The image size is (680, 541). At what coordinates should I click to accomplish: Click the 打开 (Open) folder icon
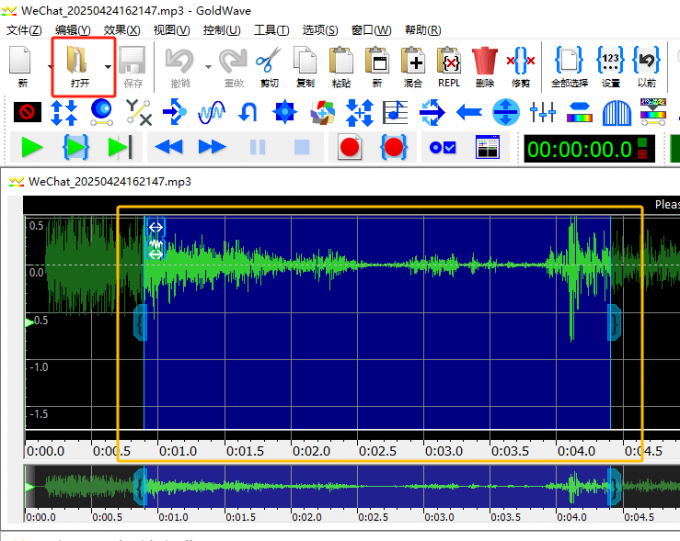77,60
